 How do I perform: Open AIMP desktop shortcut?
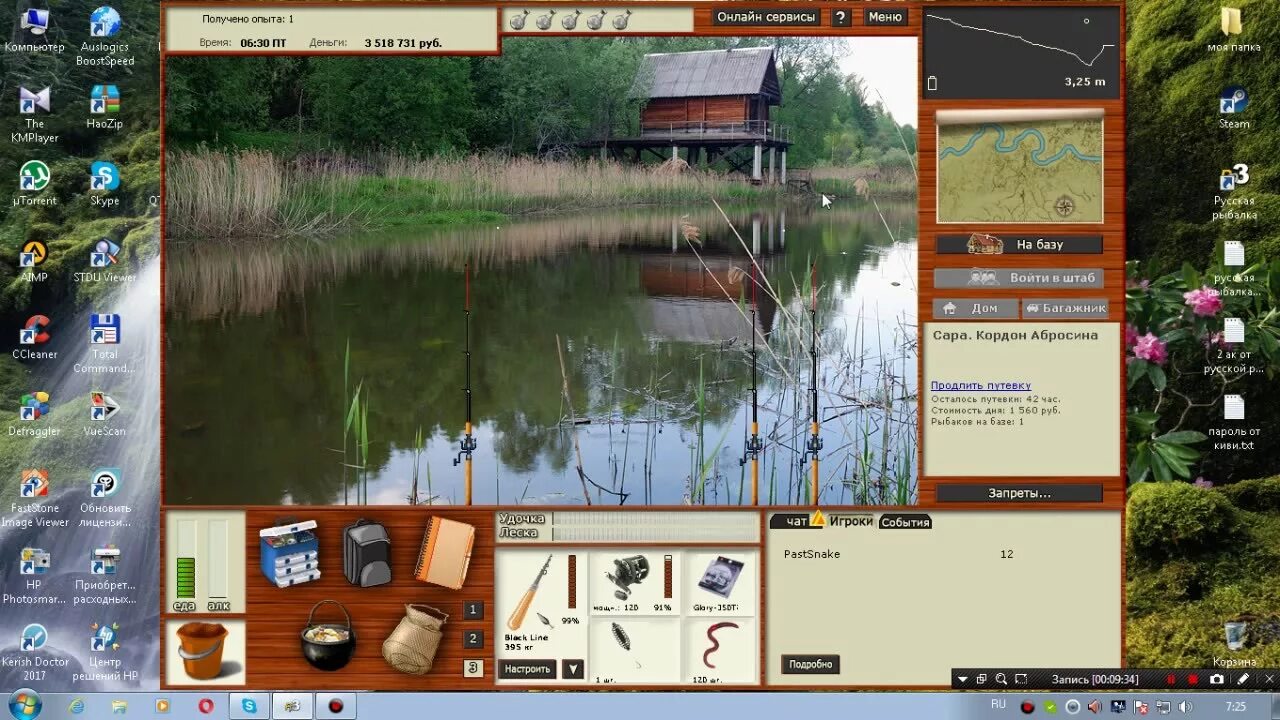click(34, 261)
